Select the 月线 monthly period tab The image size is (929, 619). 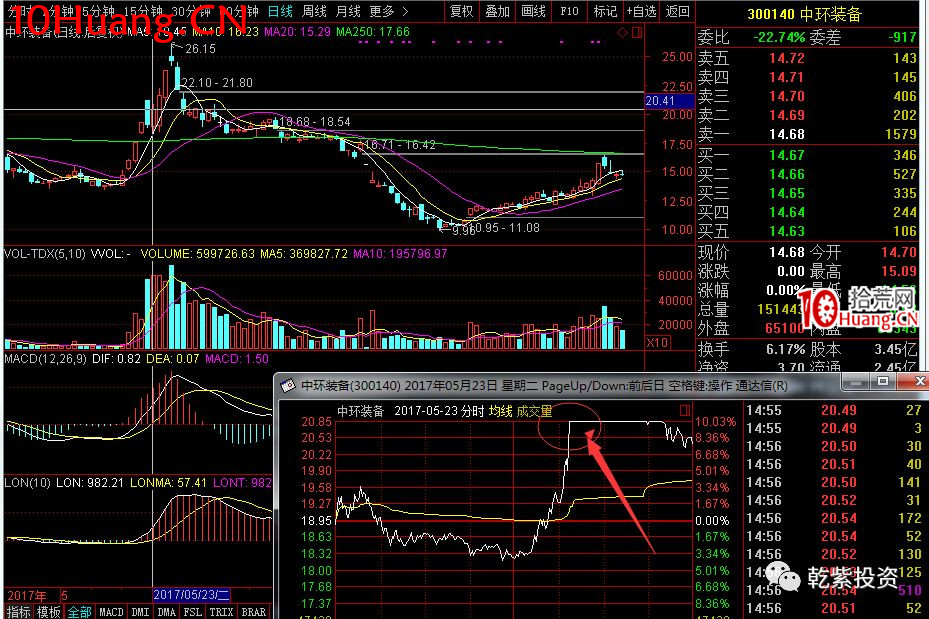pyautogui.click(x=348, y=11)
